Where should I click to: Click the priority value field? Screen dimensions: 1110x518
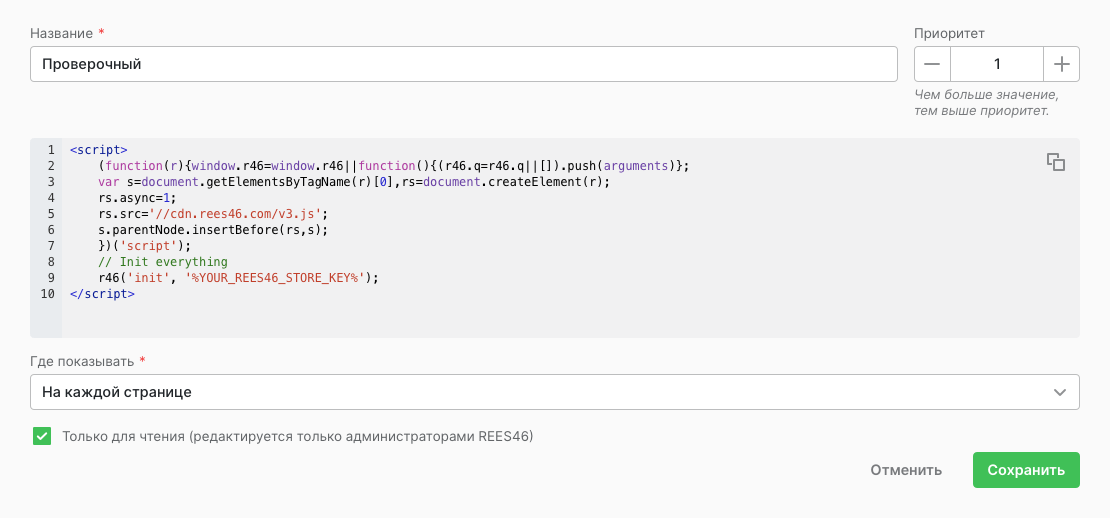(x=997, y=64)
